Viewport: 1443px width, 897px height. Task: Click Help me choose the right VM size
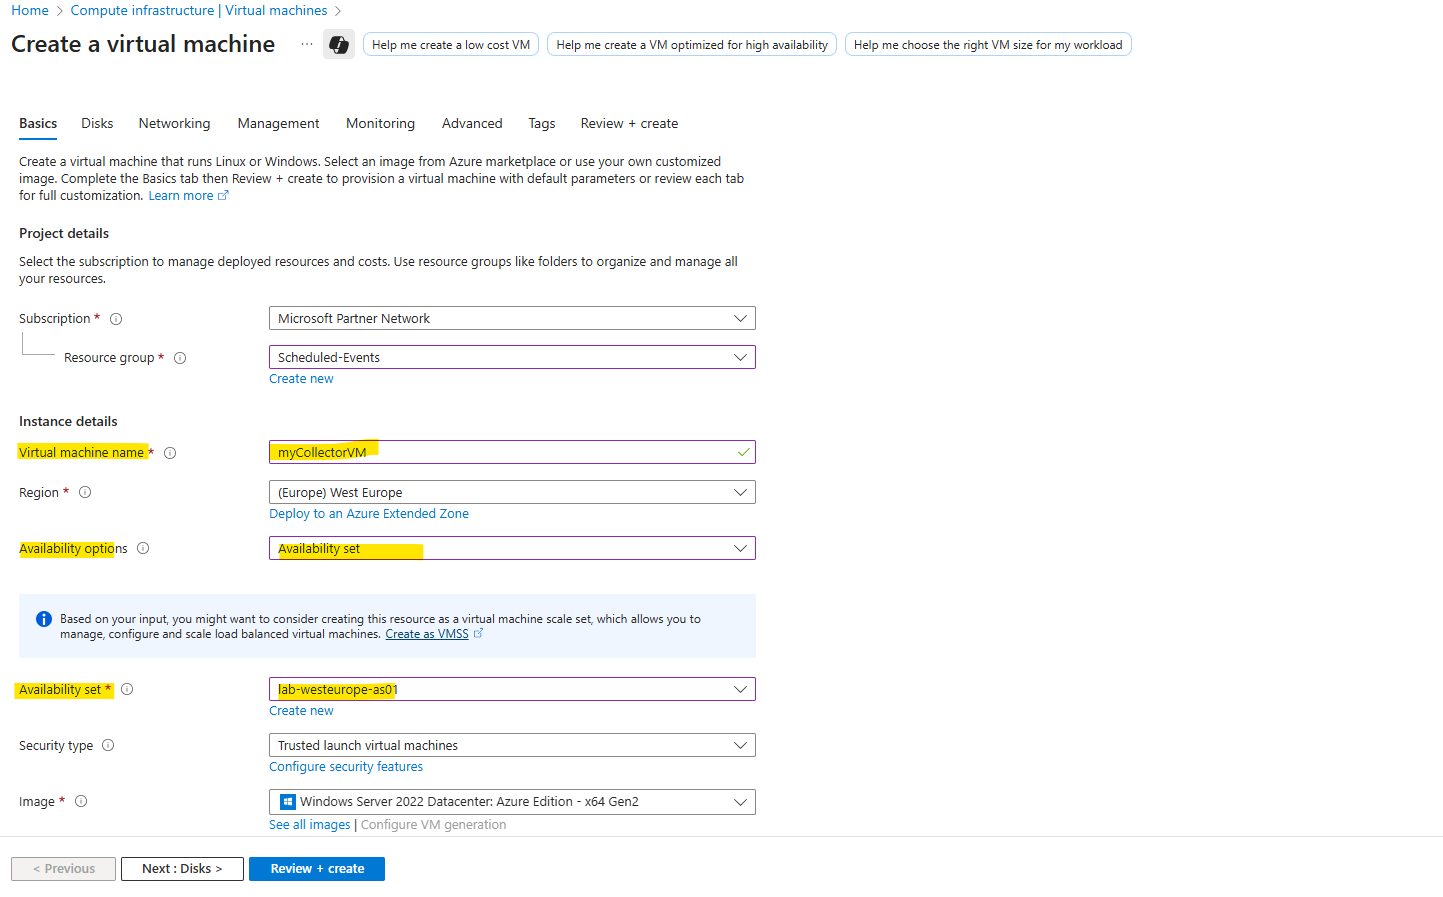coord(988,45)
